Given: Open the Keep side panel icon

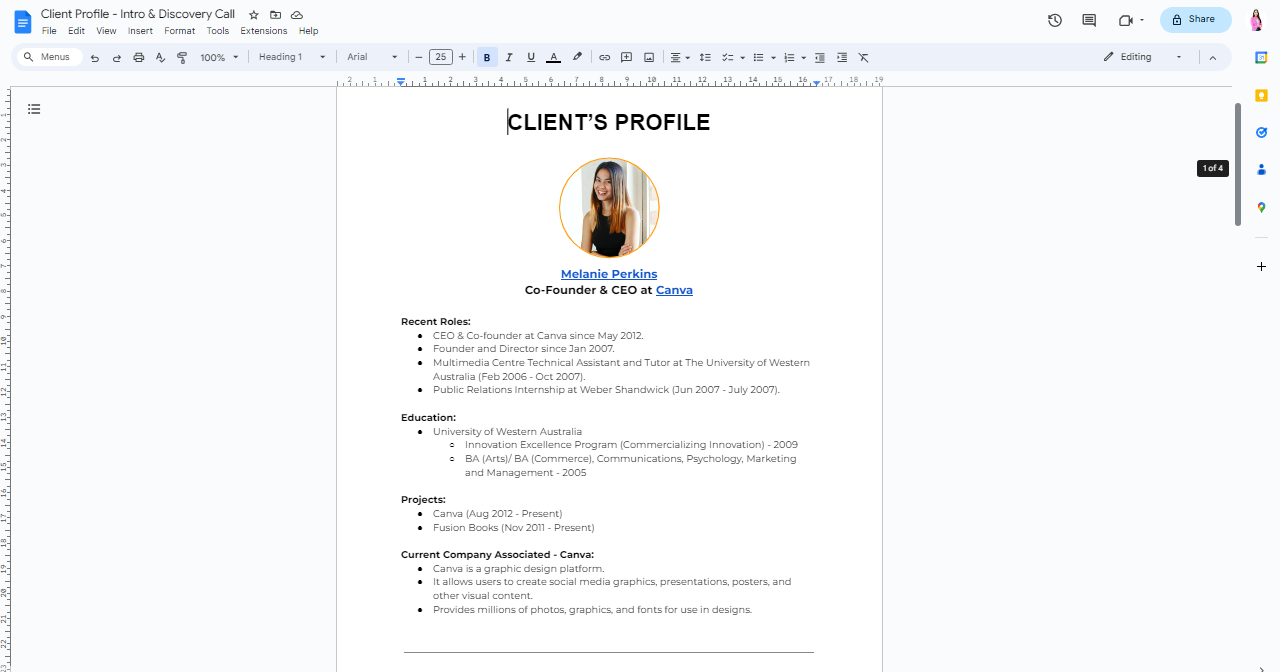Looking at the screenshot, I should point(1262,95).
